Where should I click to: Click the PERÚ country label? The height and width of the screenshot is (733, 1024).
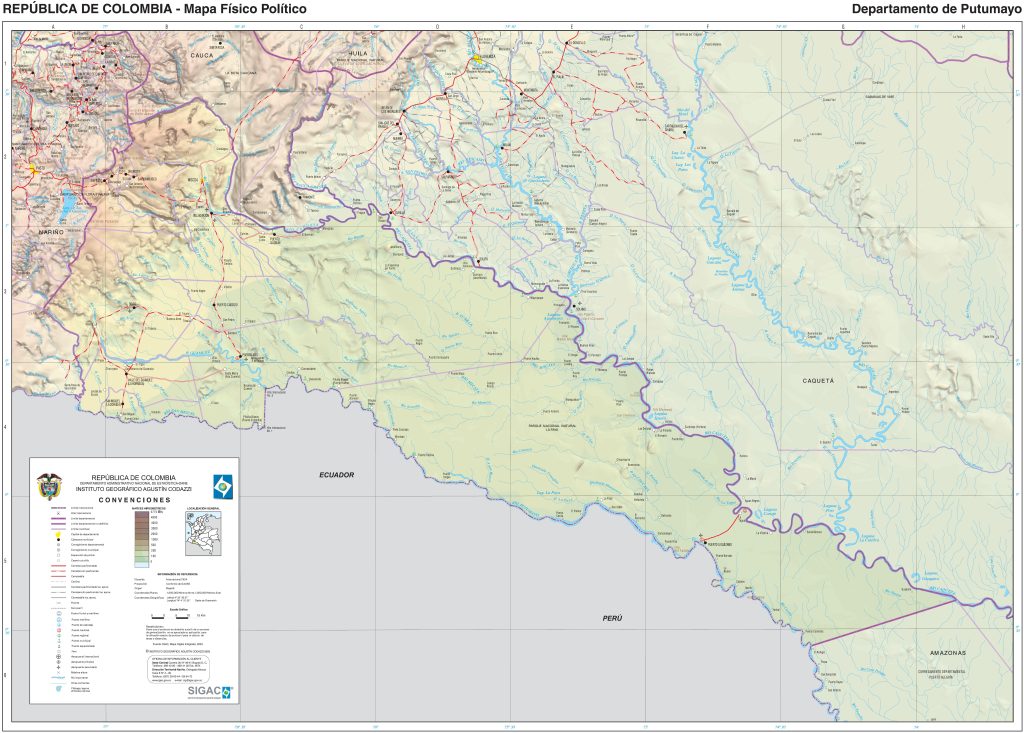click(612, 618)
